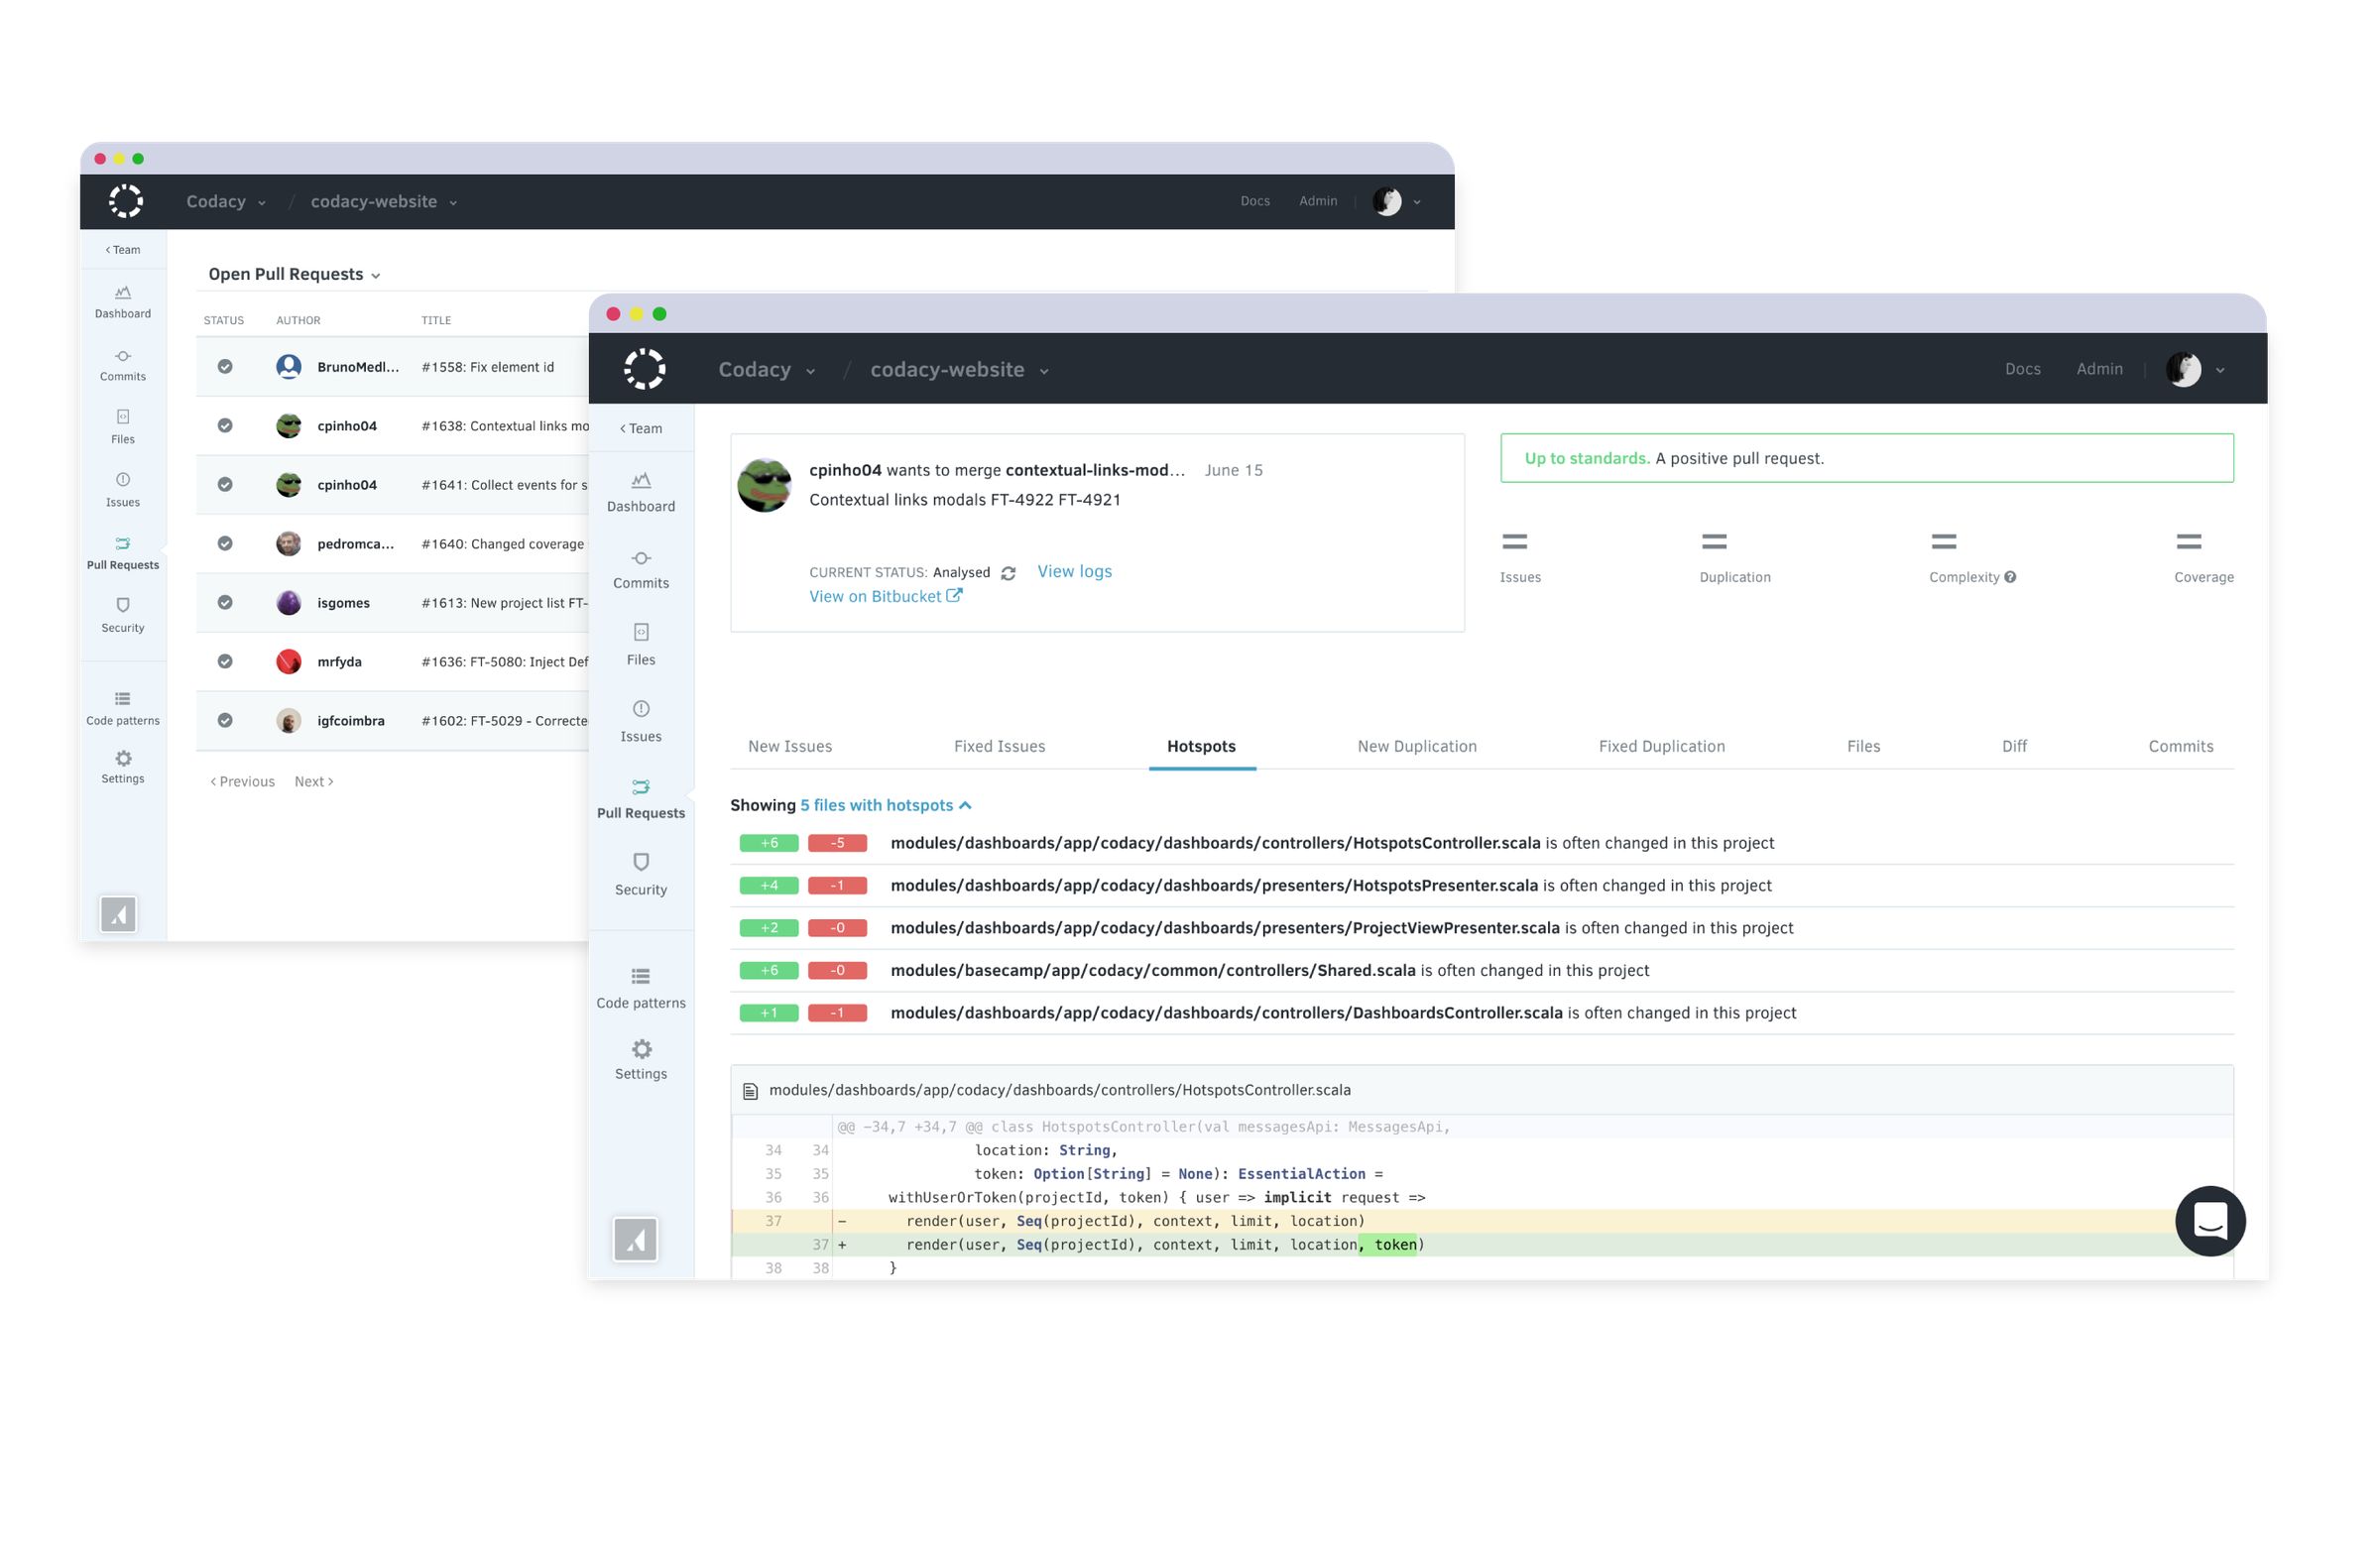Open codacy-website project dropdown in front window
This screenshot has width=2380, height=1551.
959,370
